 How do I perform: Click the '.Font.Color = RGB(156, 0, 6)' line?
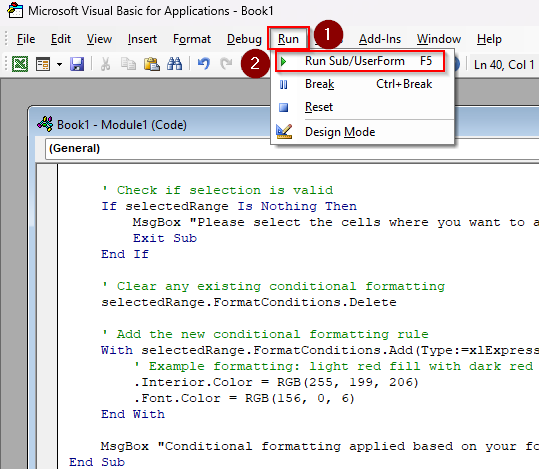click(x=244, y=398)
